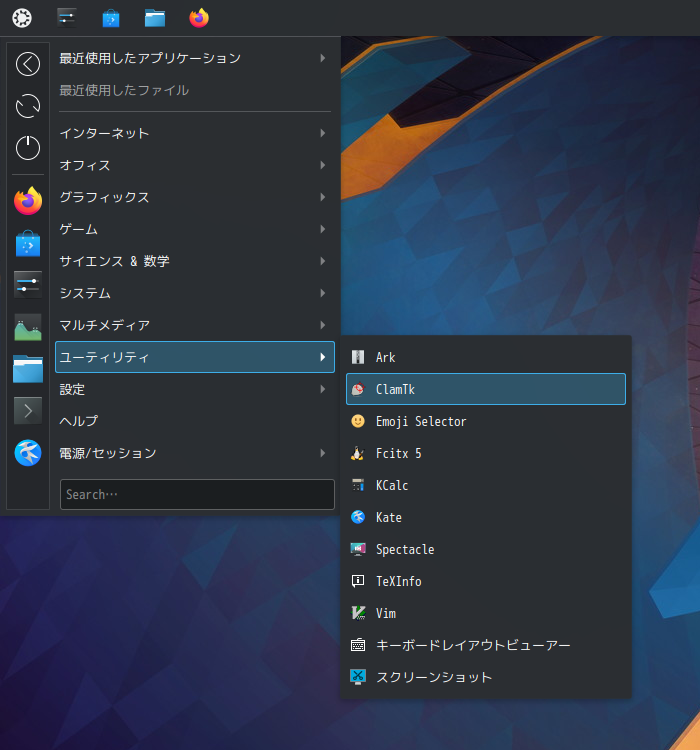Viewport: 700px width, 750px height.
Task: Click the 電源/セッション label
Action: pyautogui.click(x=108, y=453)
